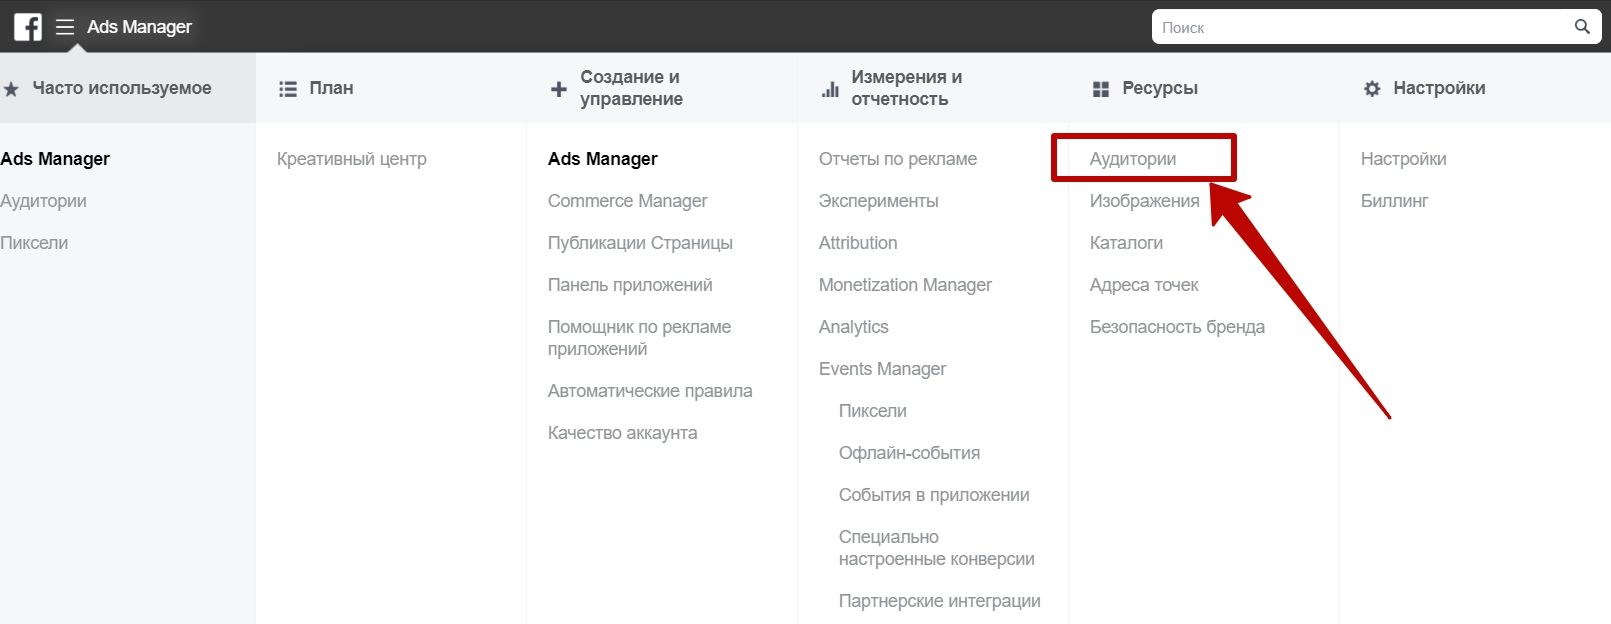Screen dimensions: 1611x624
Task: Select the Ресурсы section header
Action: tap(1160, 88)
